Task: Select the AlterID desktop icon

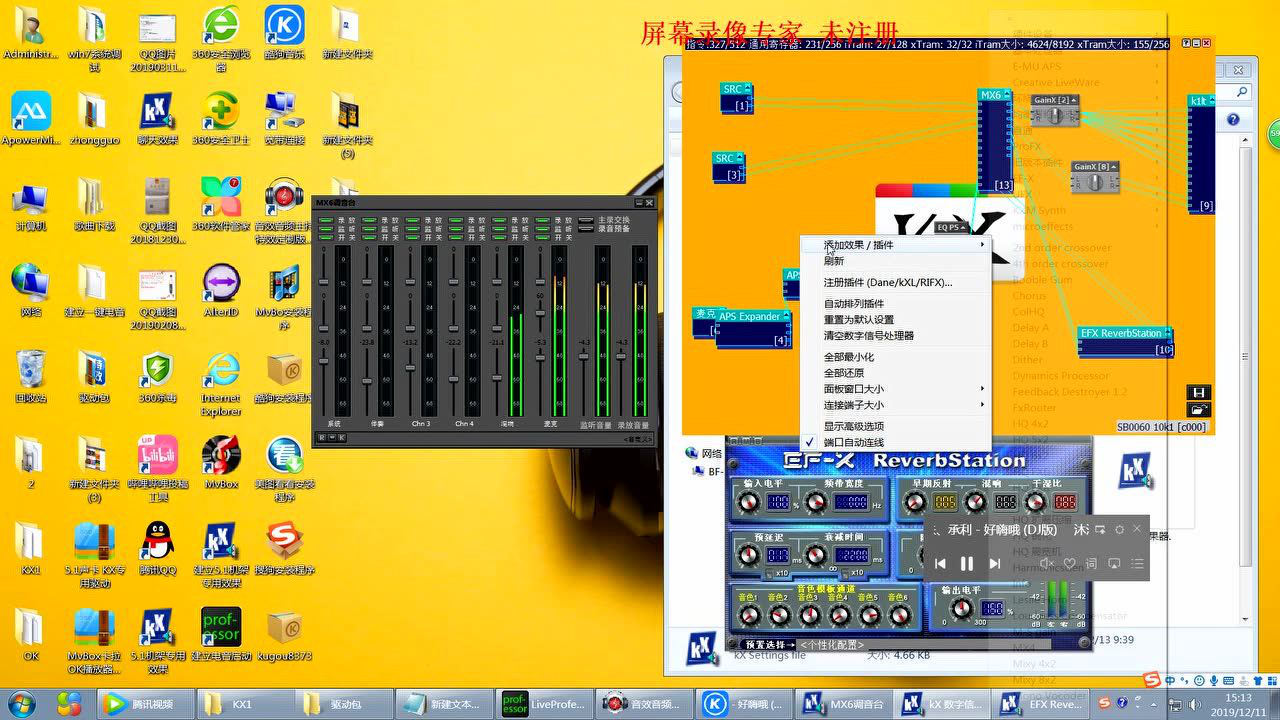Action: [220, 291]
